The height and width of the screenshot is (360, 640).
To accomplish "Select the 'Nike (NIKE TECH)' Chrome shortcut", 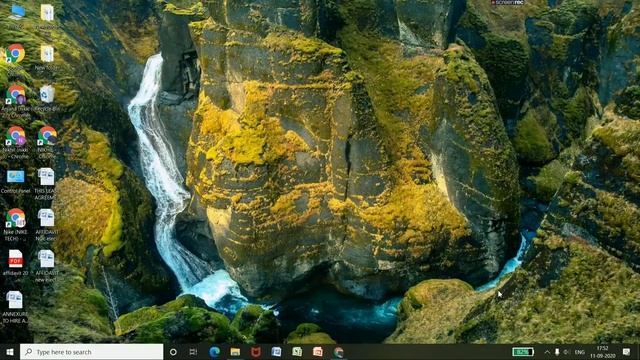I will point(16,224).
